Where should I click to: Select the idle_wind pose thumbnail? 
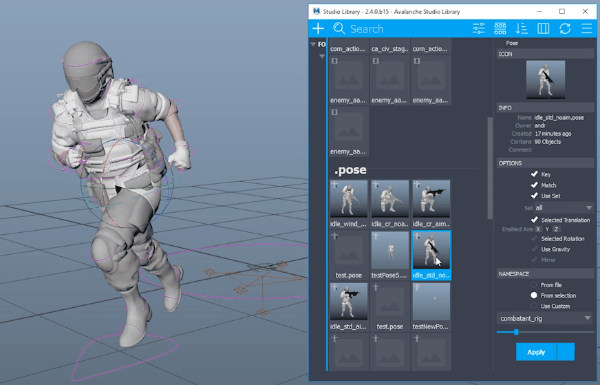349,199
